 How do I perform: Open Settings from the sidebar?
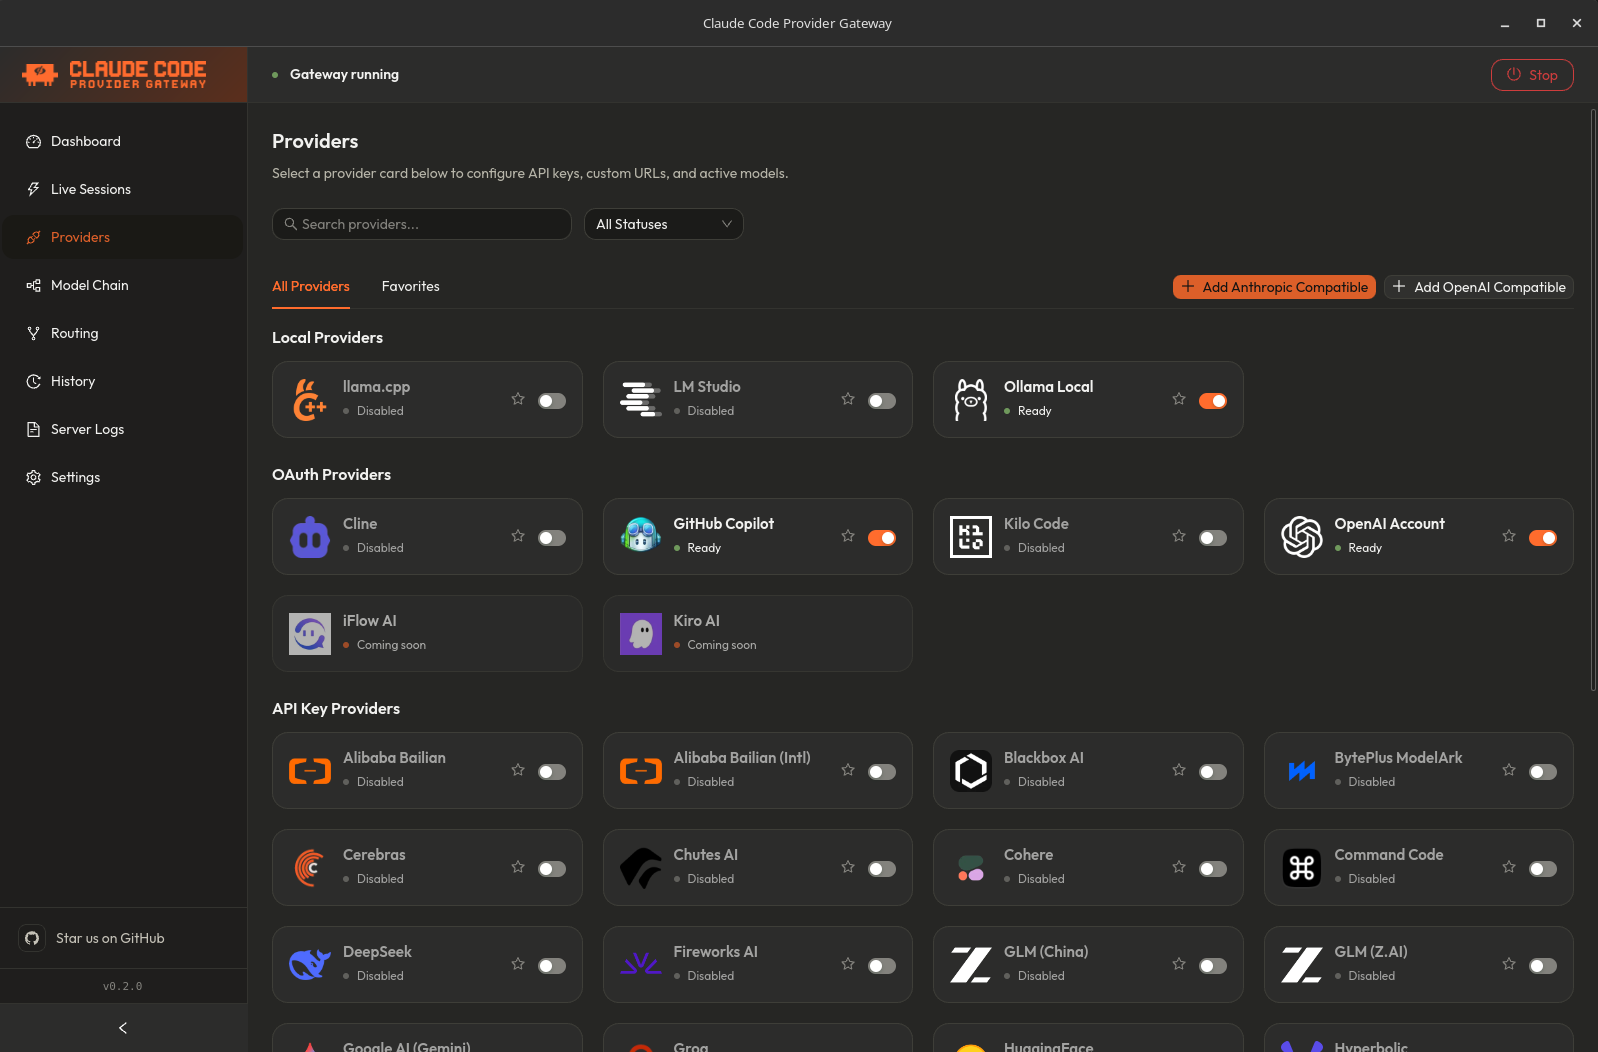click(123, 477)
